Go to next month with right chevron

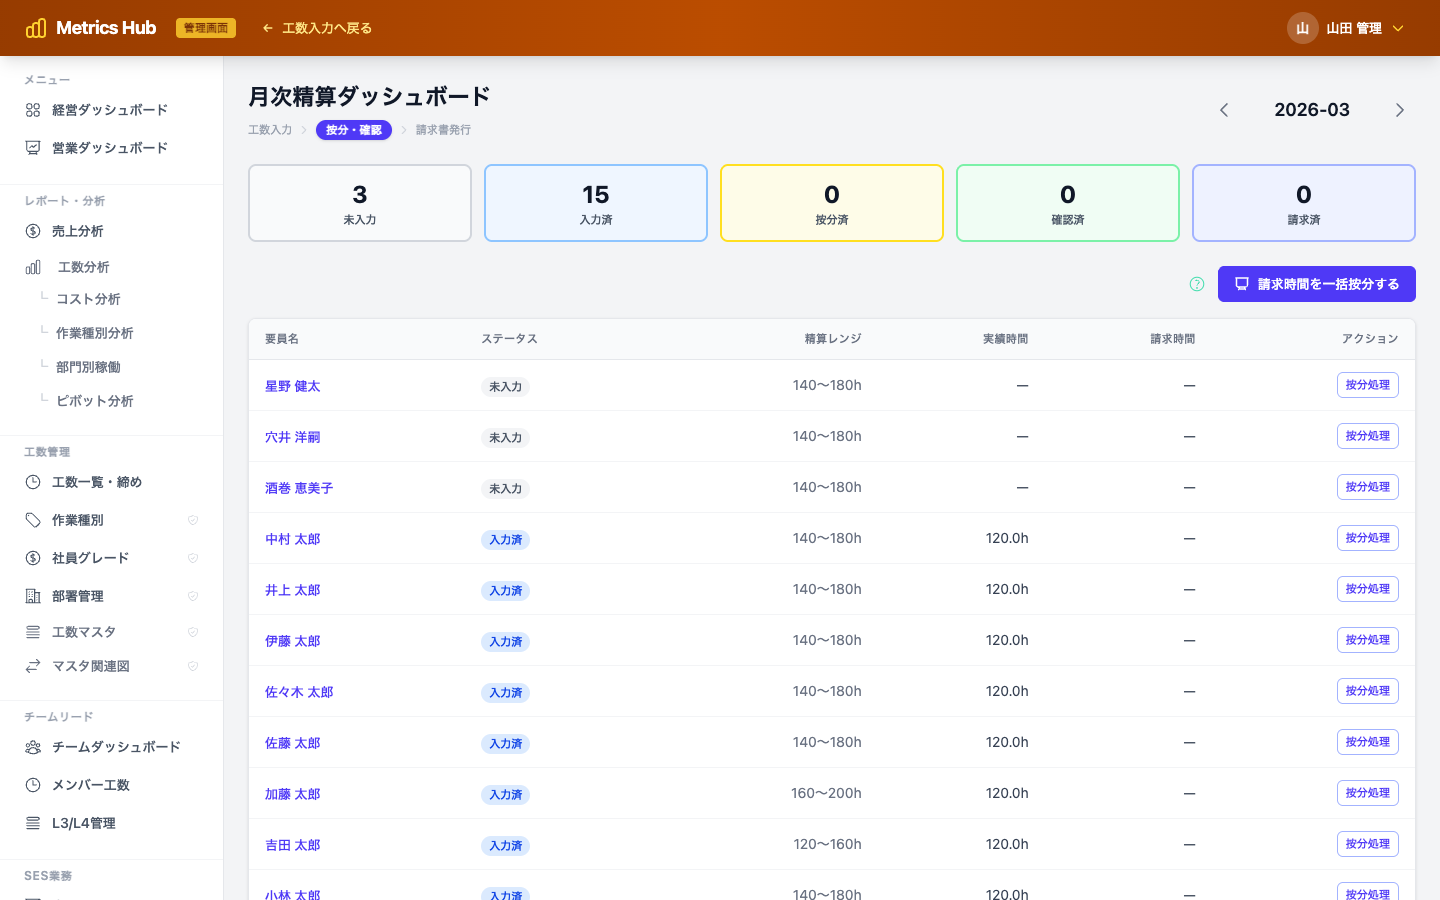[1400, 110]
